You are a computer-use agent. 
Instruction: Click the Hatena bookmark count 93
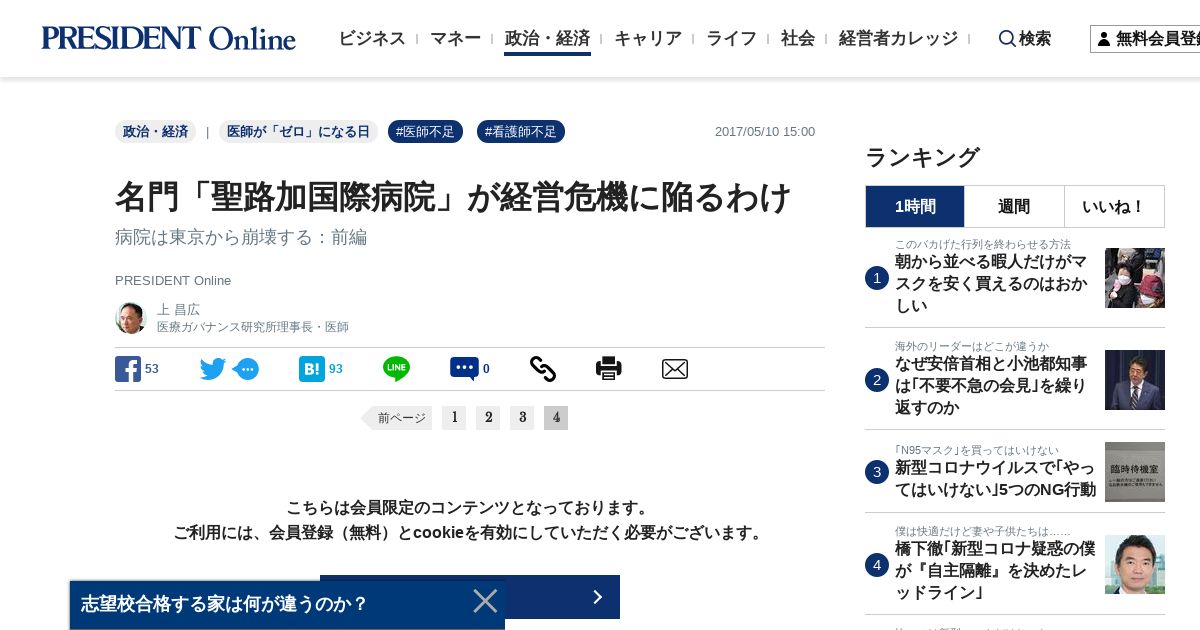click(x=336, y=369)
